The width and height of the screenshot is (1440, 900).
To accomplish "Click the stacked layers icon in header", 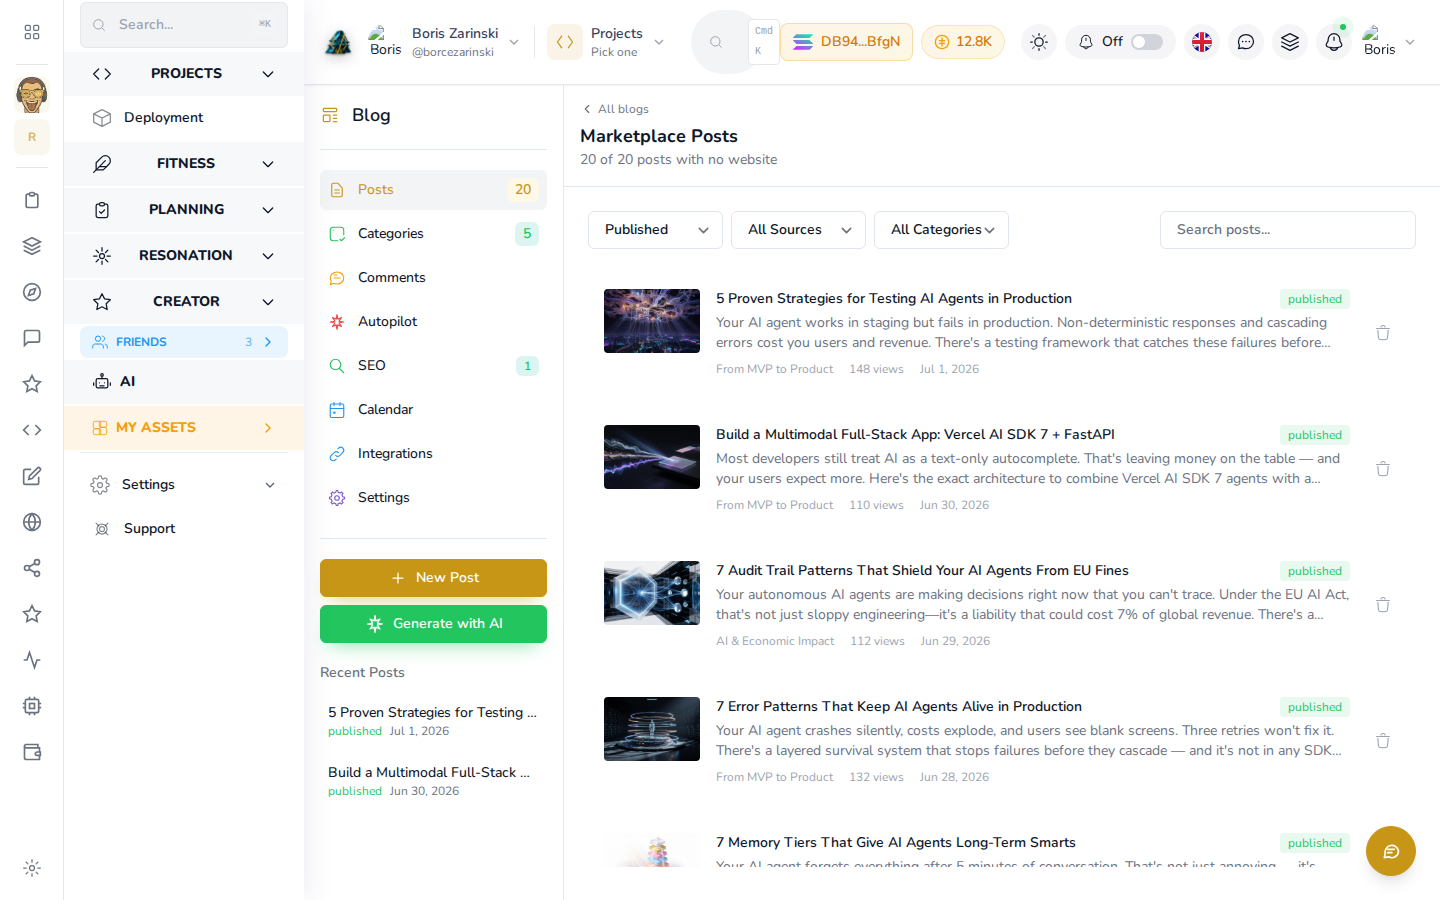I will pos(1290,42).
